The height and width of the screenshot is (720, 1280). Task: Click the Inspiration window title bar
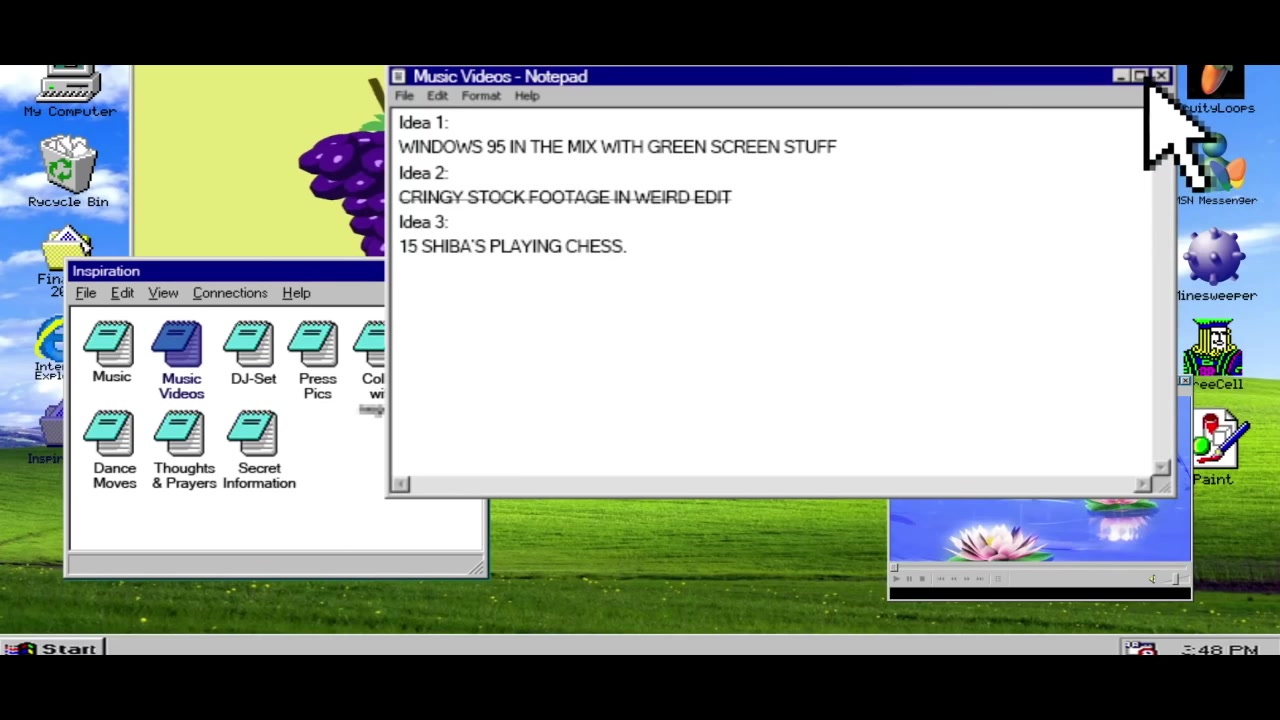pyautogui.click(x=228, y=271)
